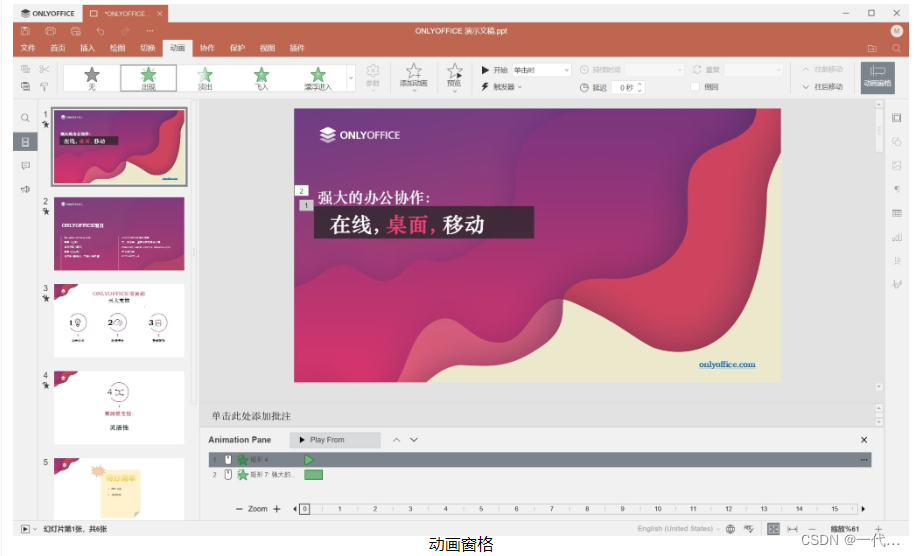Open the quick access more options (three dots)
Image resolution: width=915 pixels, height=556 pixels.
pyautogui.click(x=150, y=31)
